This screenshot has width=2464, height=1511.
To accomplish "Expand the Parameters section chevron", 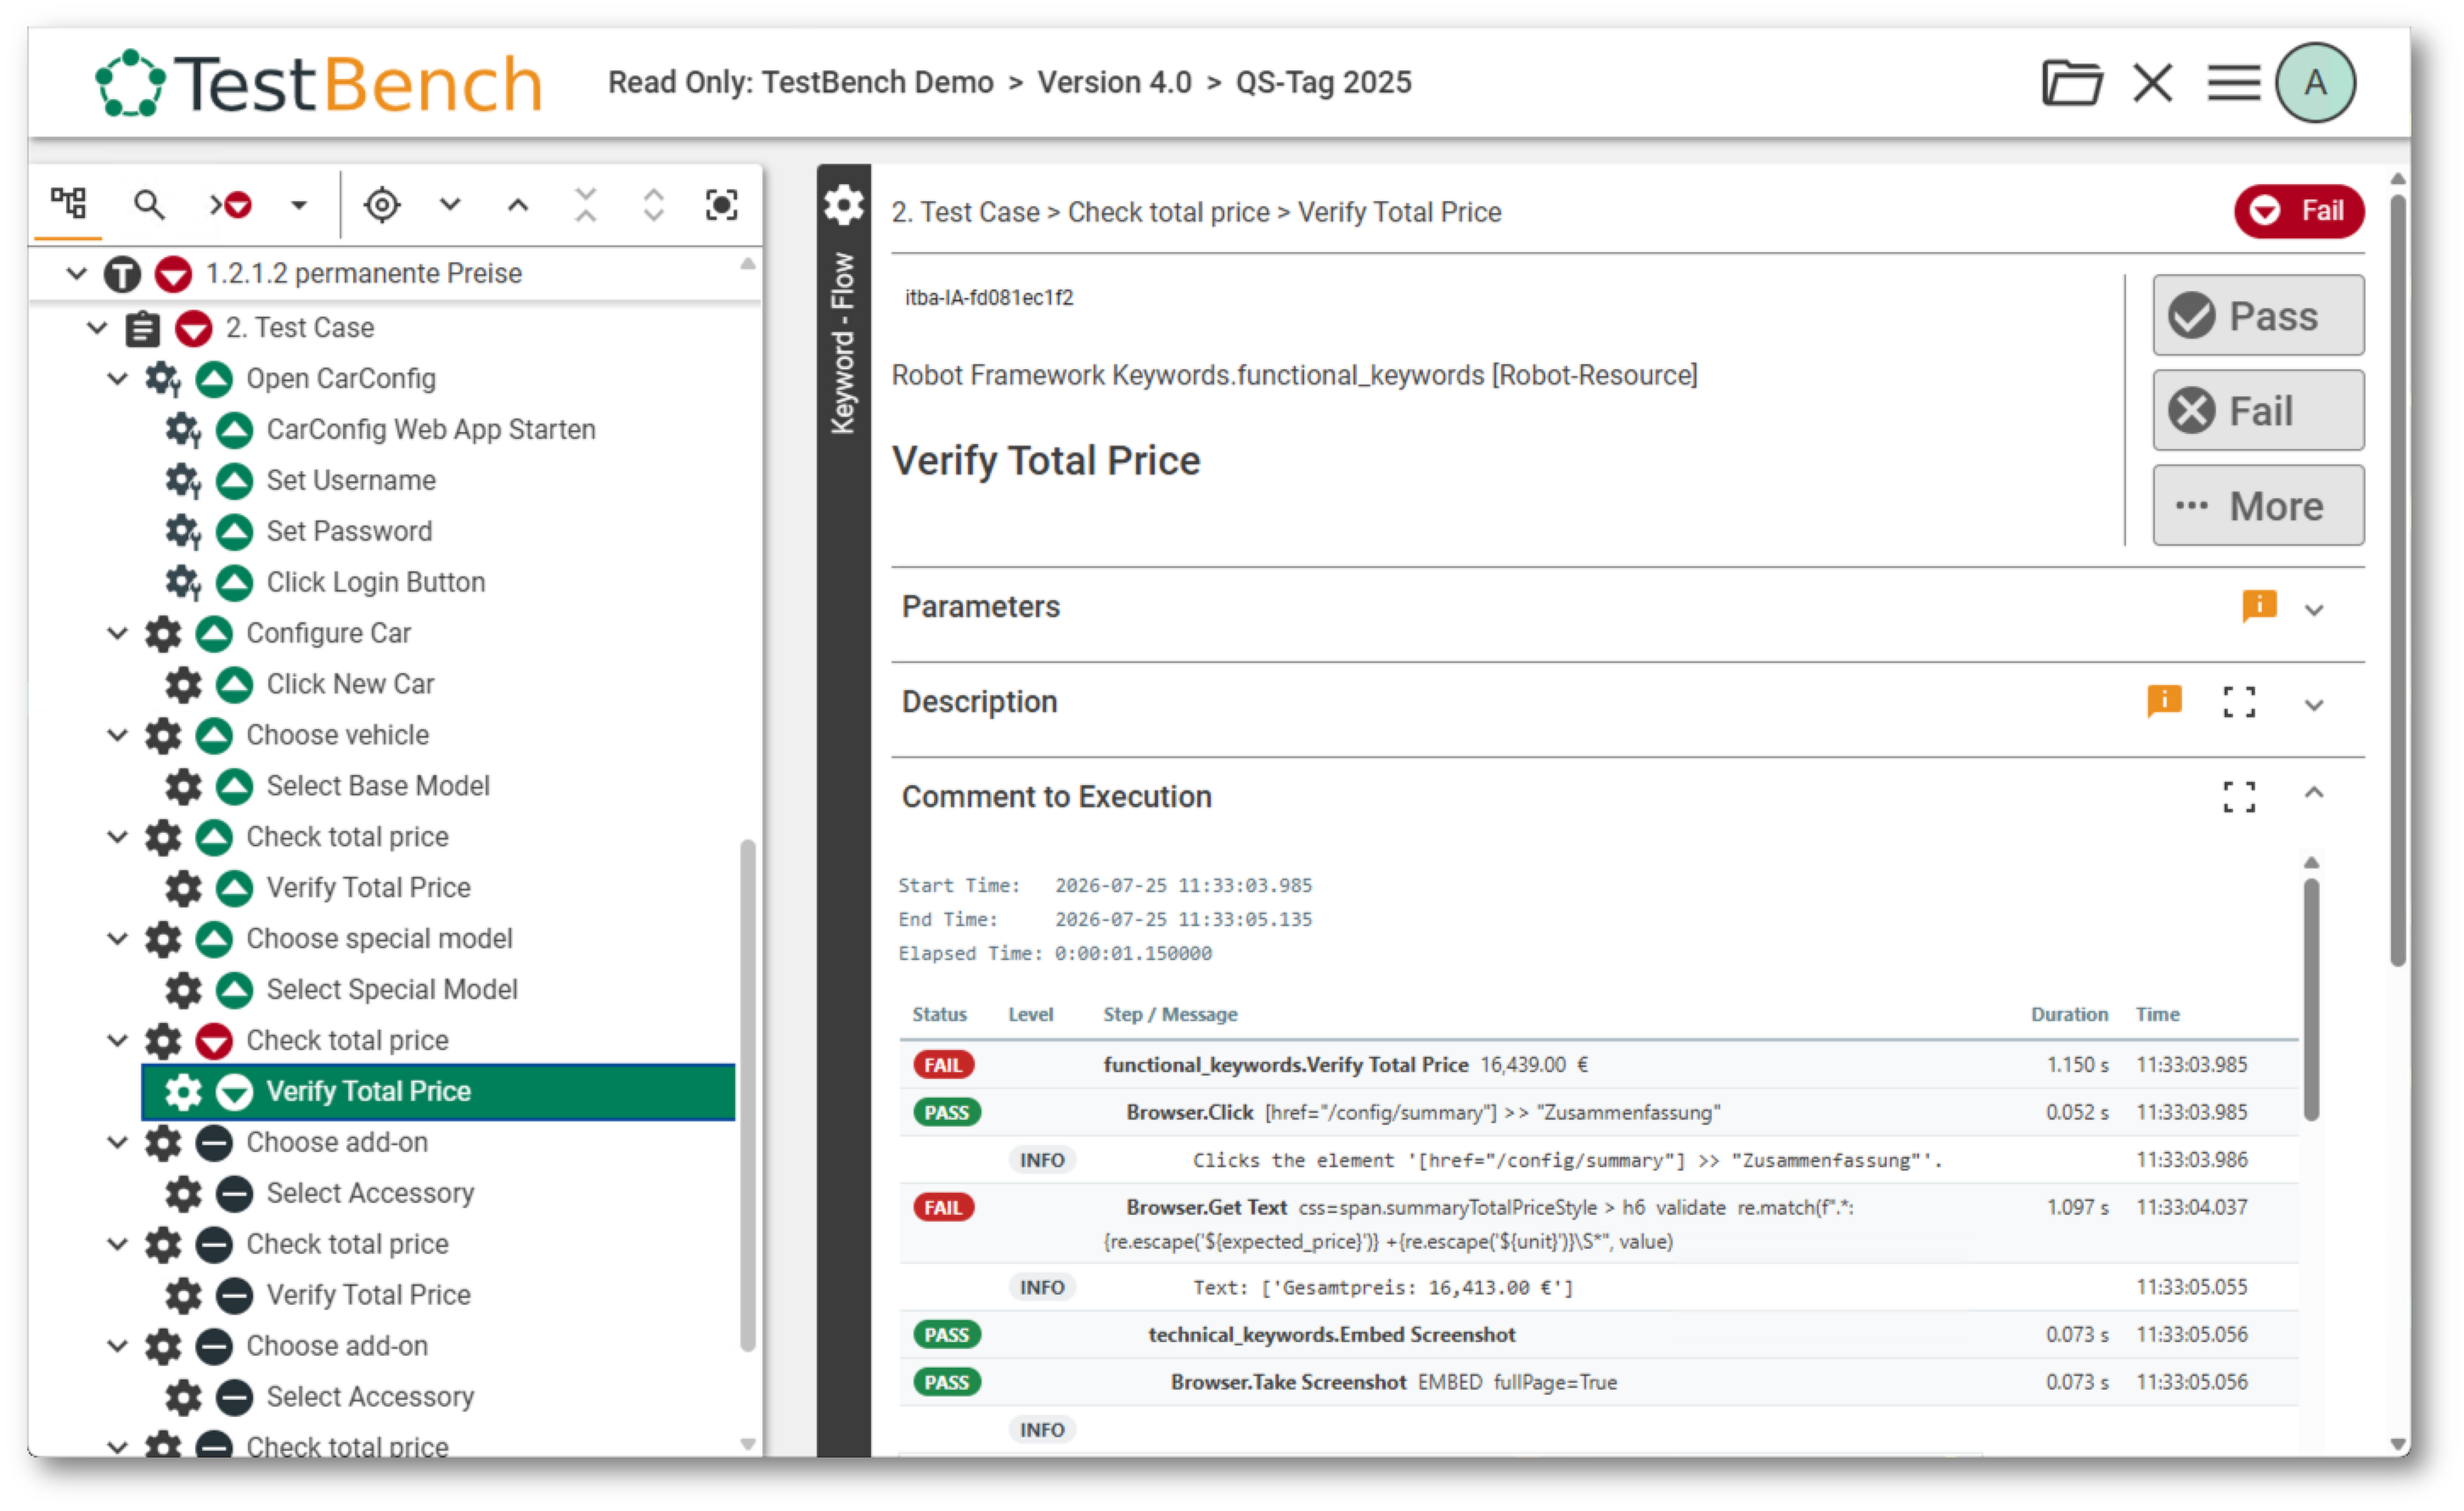I will pyautogui.click(x=2314, y=609).
